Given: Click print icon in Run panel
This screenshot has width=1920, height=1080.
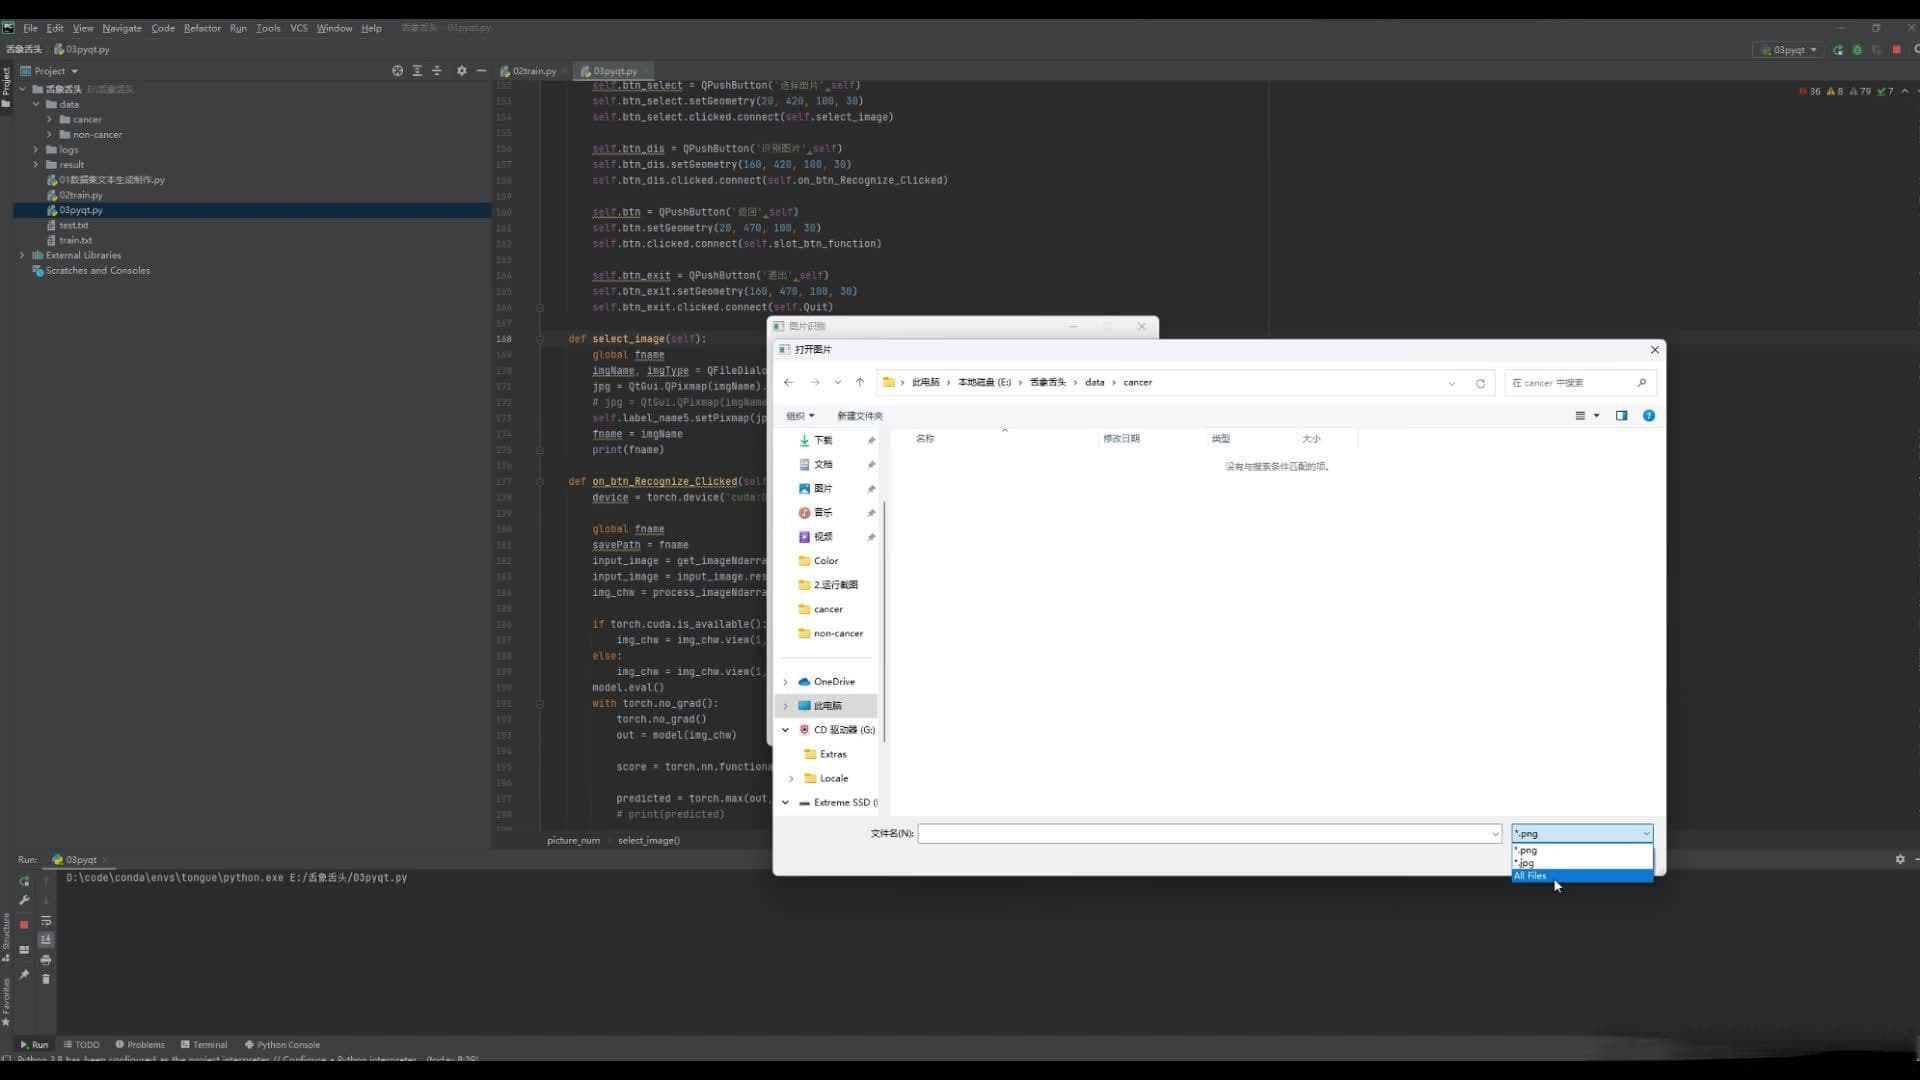Looking at the screenshot, I should [45, 960].
